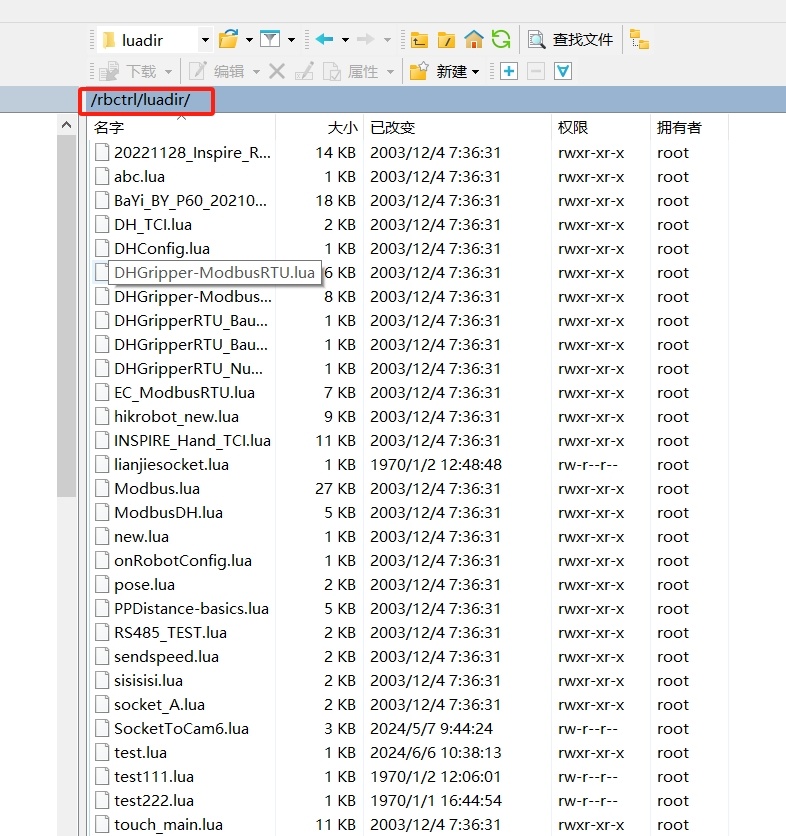This screenshot has height=836, width=786.
Task: Sort by 大小 column header
Action: coord(342,127)
